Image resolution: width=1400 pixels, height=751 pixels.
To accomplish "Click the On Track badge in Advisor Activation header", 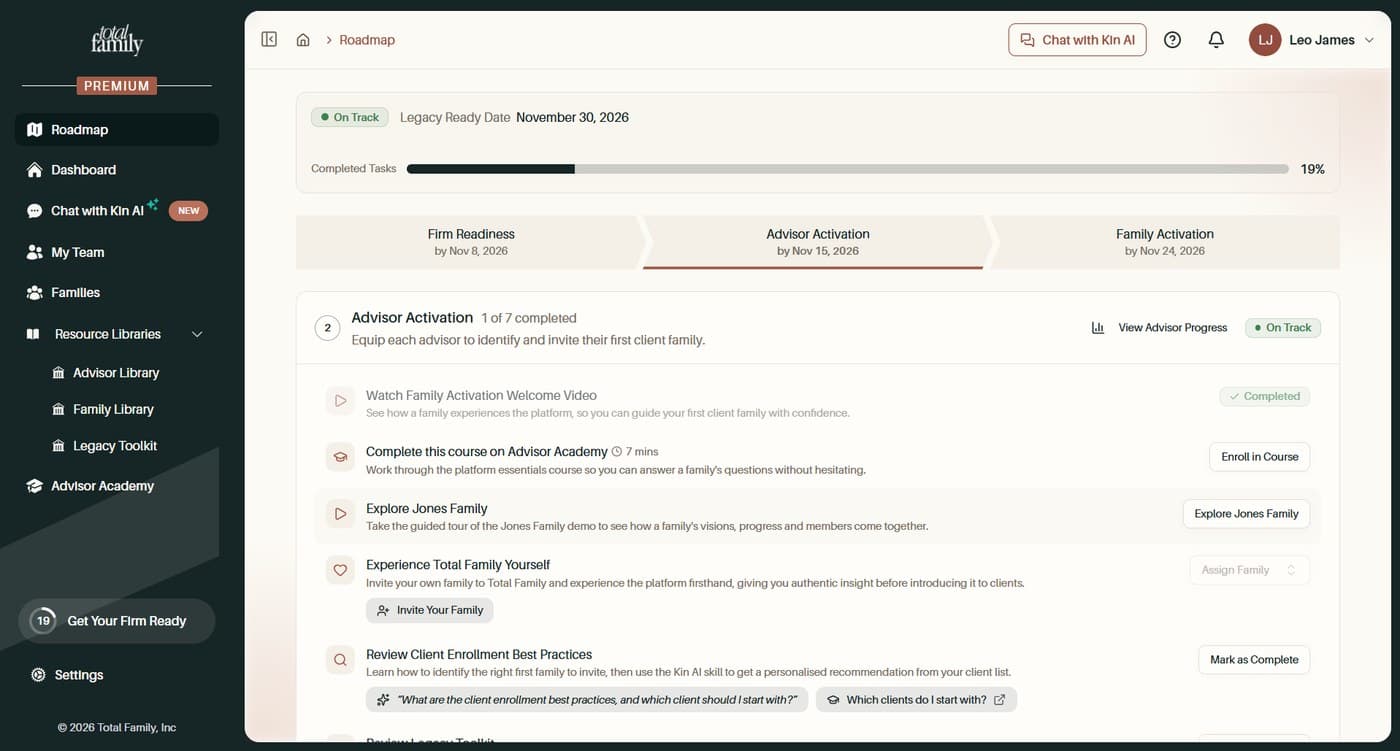I will click(1283, 328).
